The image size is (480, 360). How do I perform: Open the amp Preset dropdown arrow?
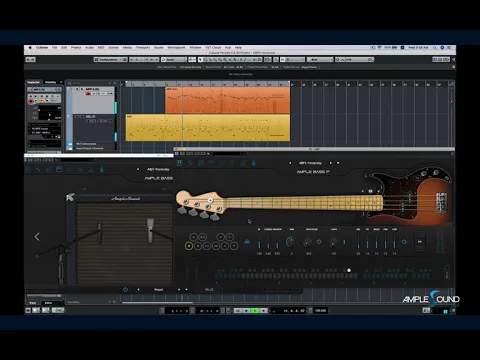186,290
